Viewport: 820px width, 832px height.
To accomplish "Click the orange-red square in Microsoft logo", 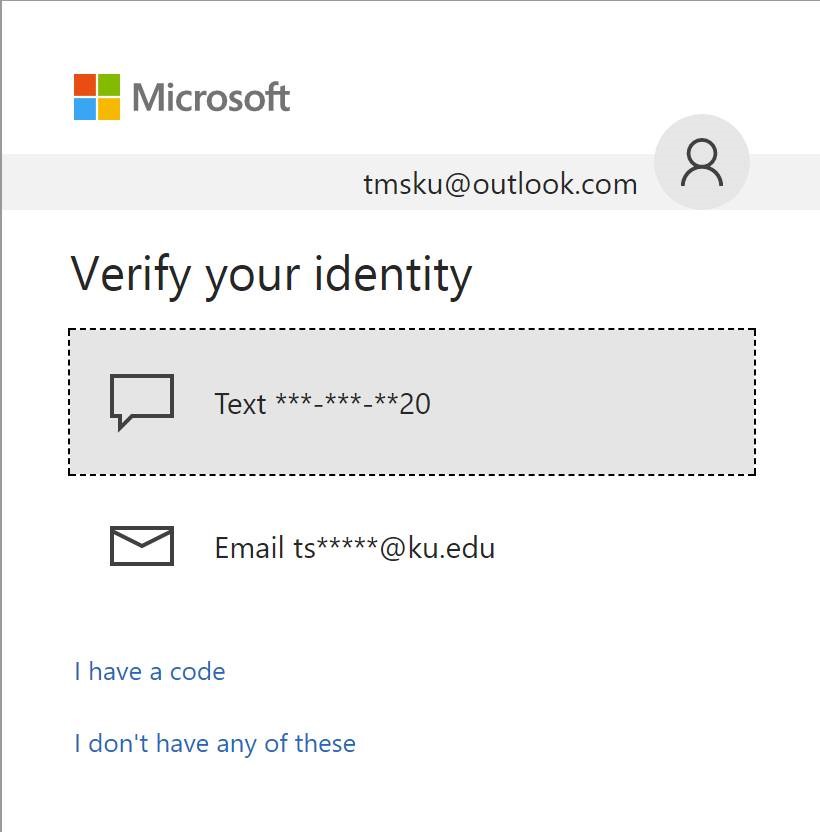I will point(85,85).
